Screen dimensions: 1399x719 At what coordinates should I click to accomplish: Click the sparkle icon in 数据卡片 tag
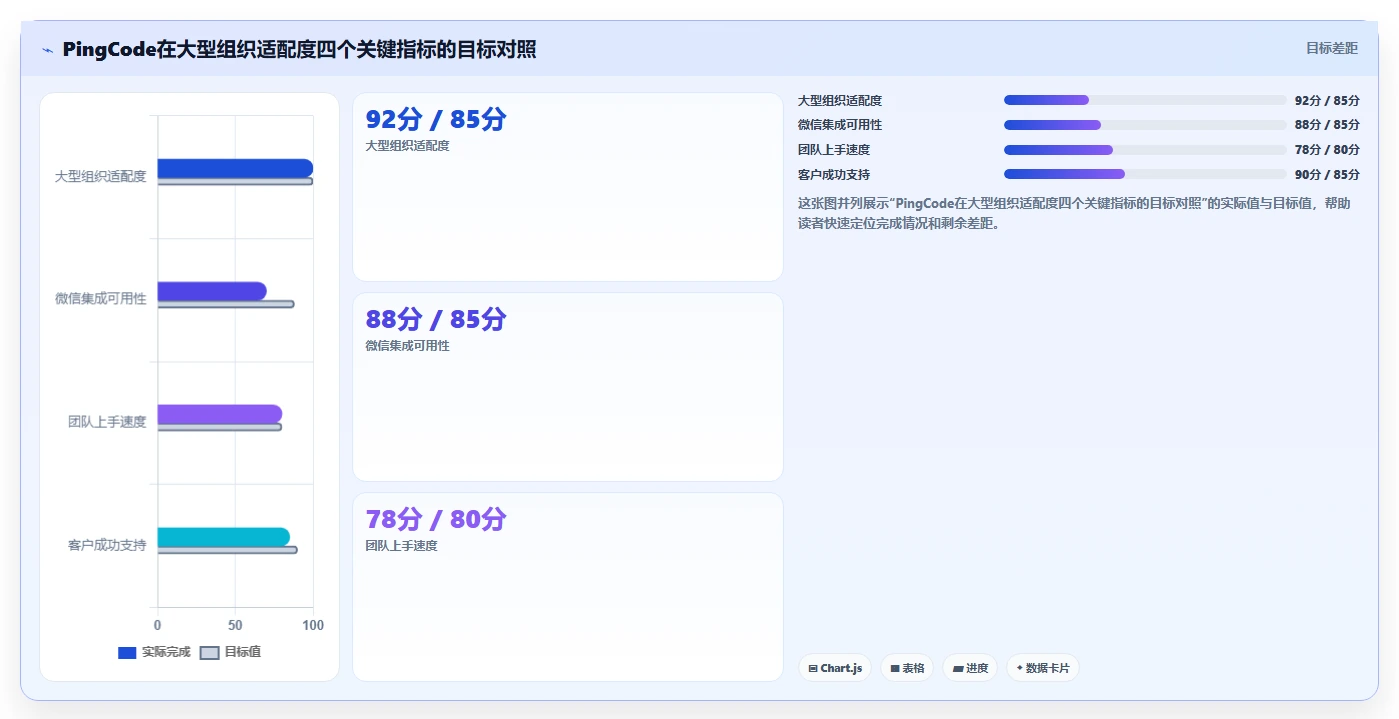(x=1019, y=668)
